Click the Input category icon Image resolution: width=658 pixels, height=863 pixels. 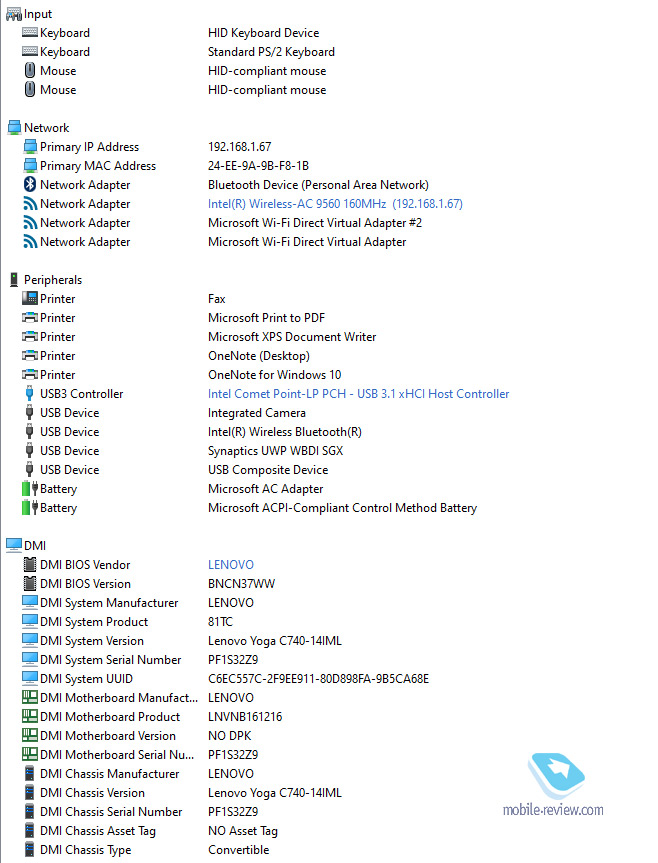point(14,14)
